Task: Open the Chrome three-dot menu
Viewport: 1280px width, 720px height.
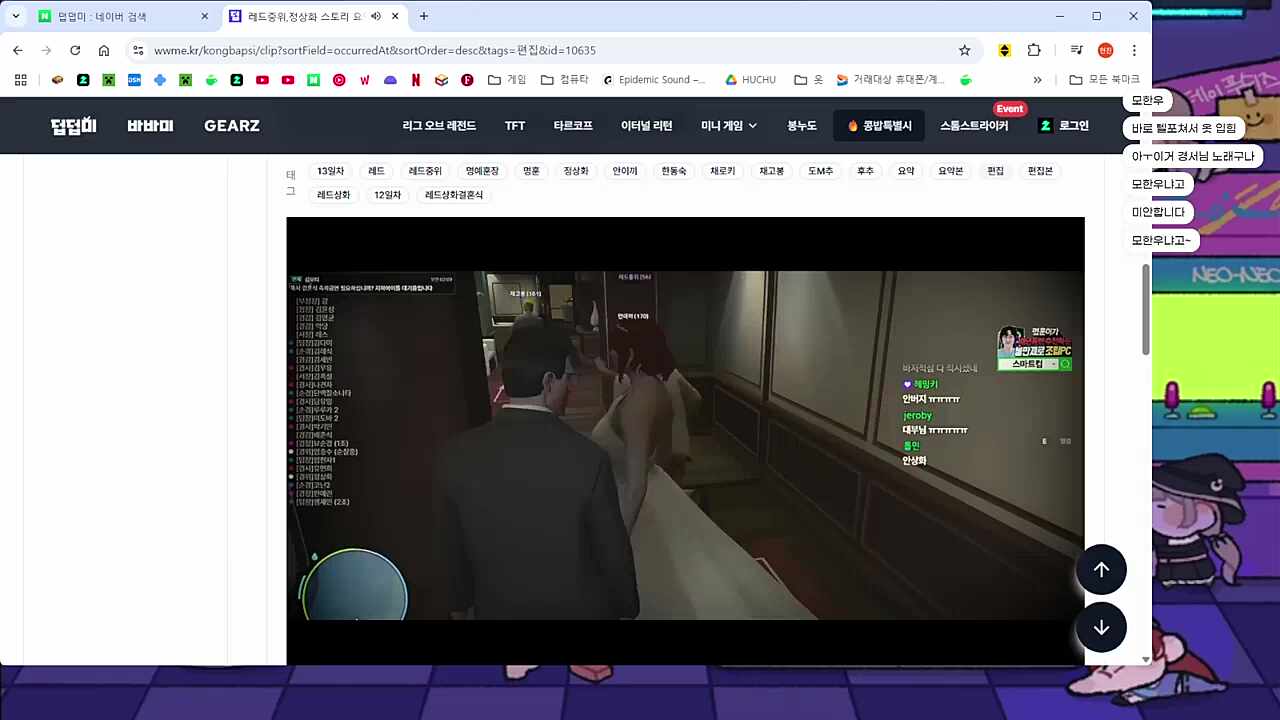Action: 1134,50
